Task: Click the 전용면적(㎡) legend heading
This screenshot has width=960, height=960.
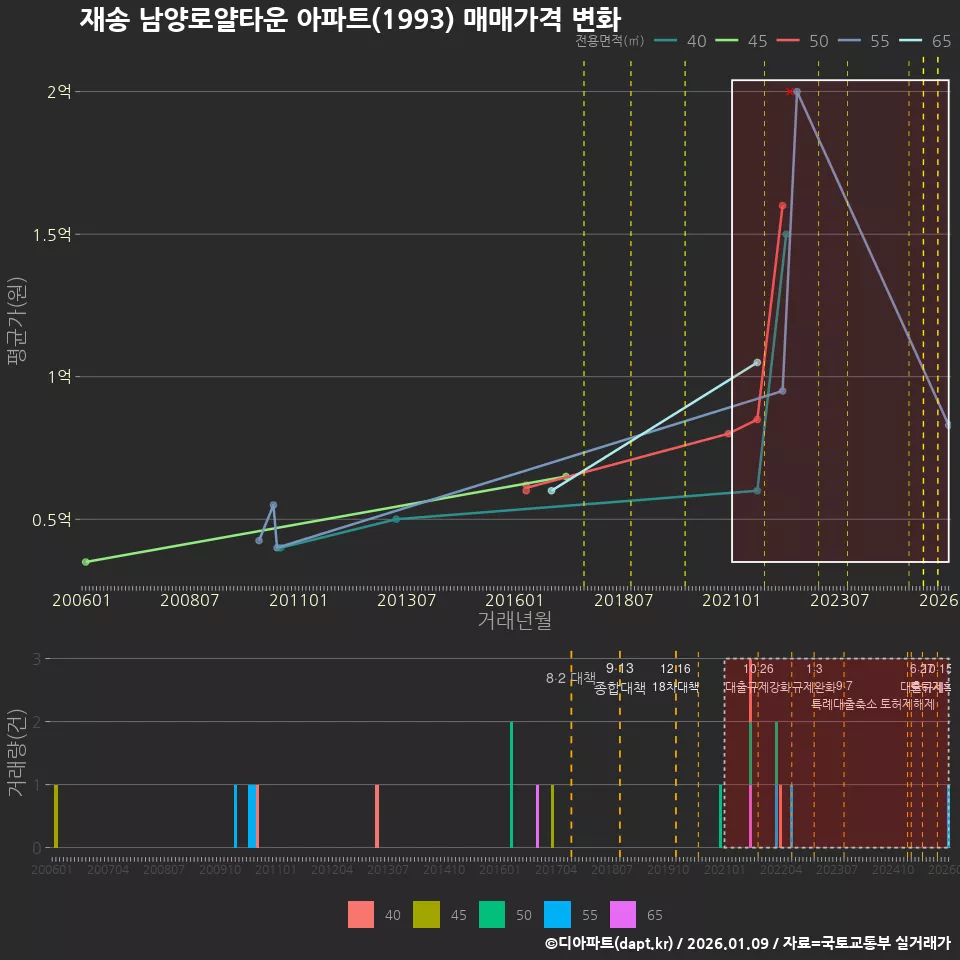Action: click(x=609, y=40)
